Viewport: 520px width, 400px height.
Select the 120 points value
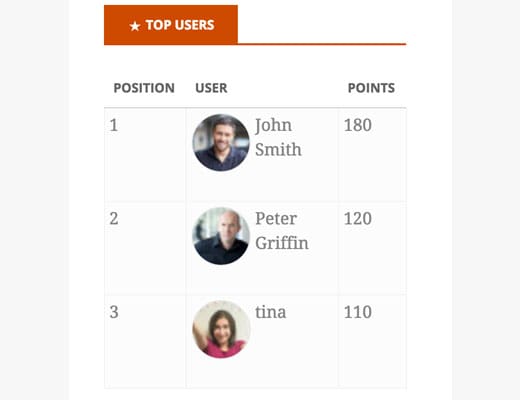click(358, 219)
